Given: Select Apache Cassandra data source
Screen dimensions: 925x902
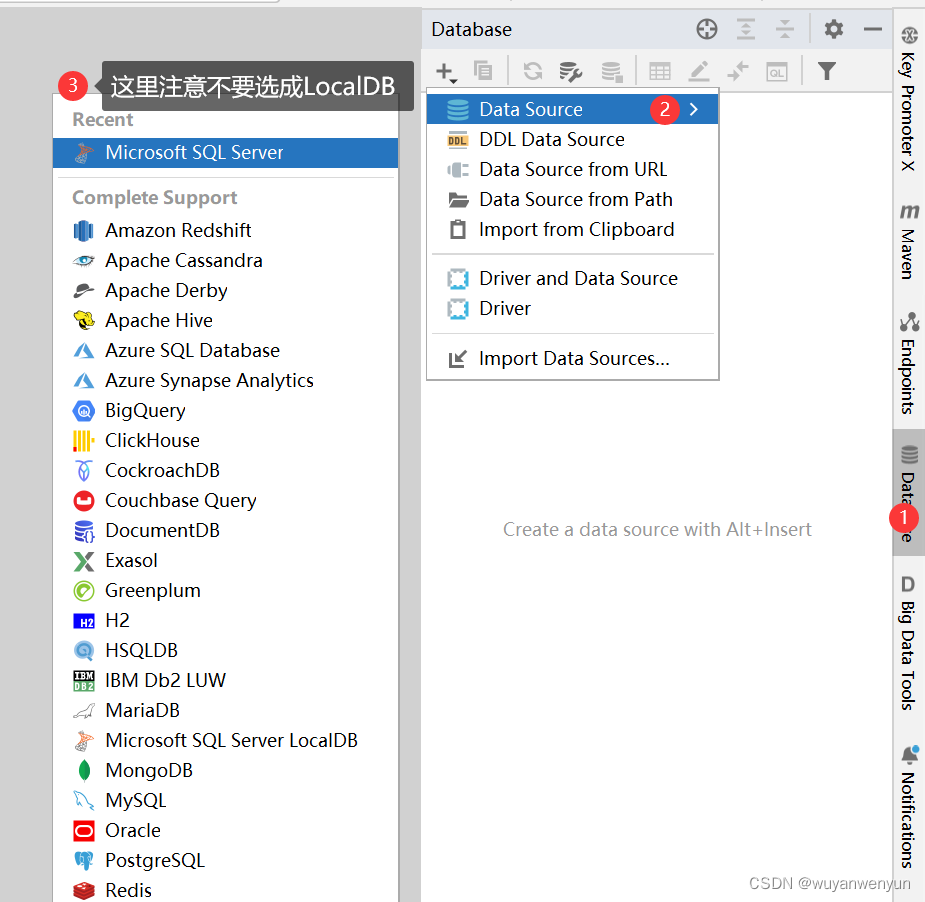Looking at the screenshot, I should click(225, 260).
